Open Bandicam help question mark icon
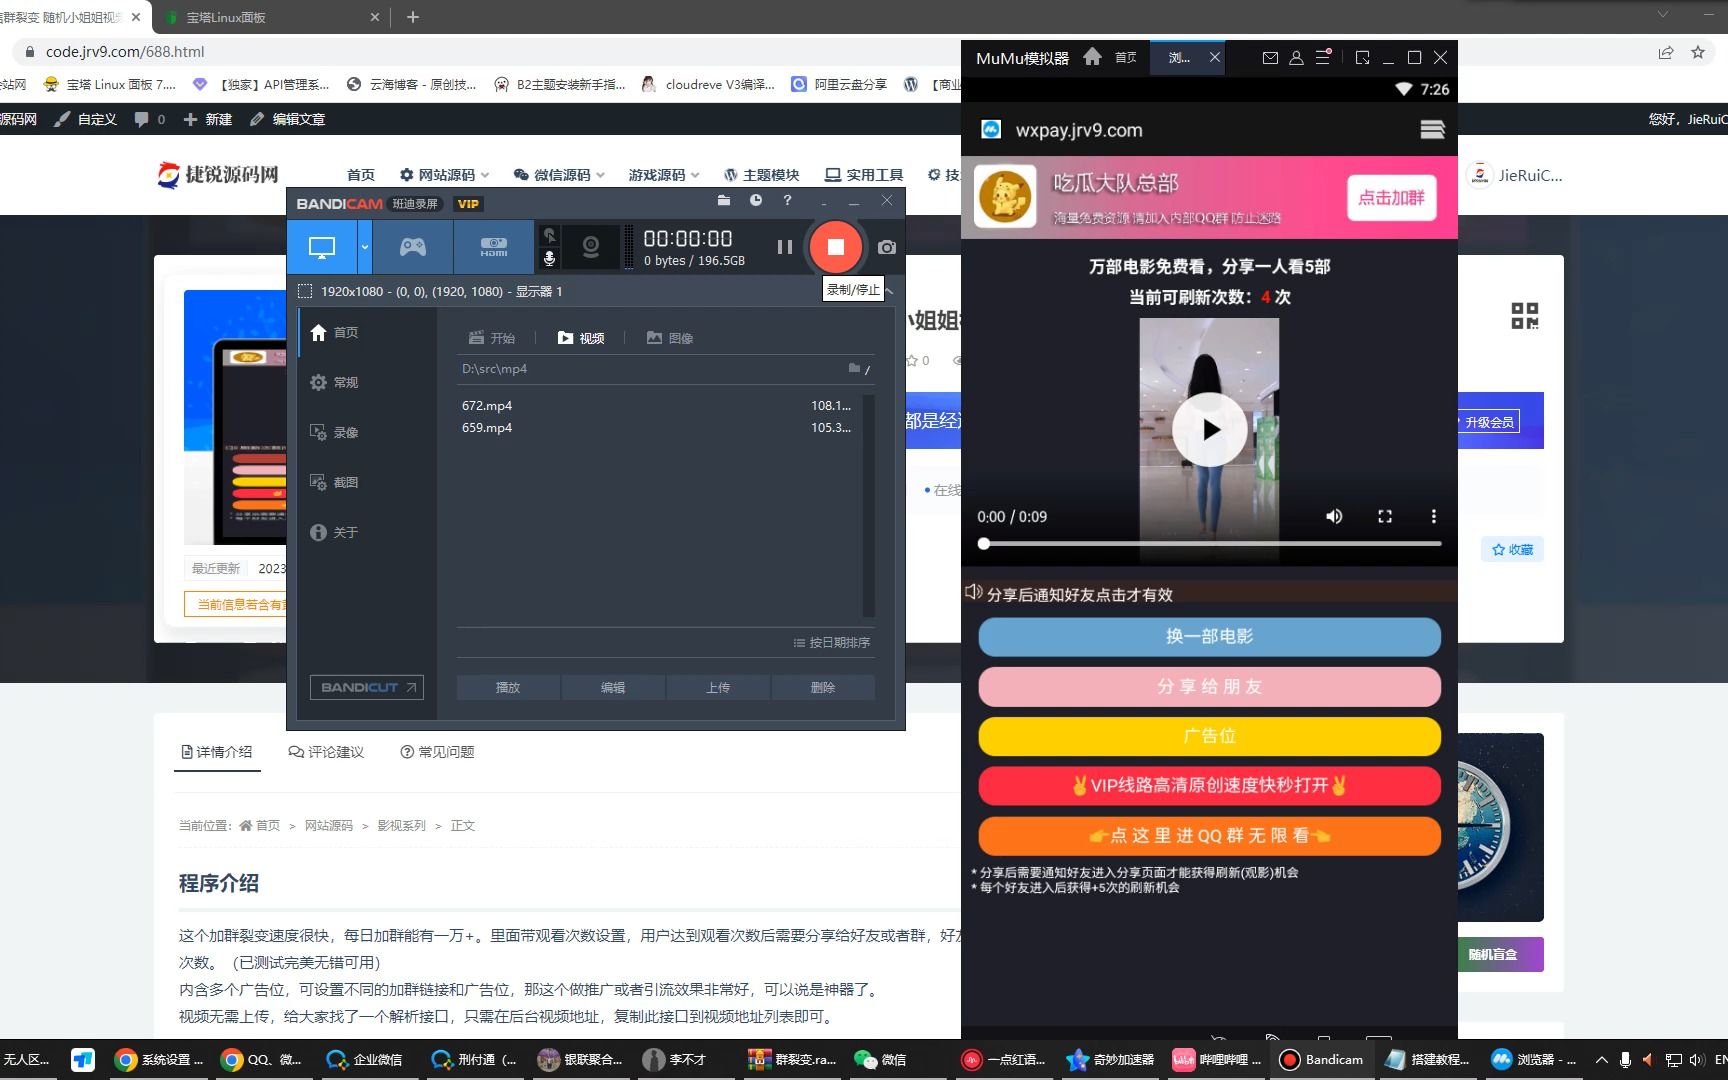Viewport: 1728px width, 1080px height. coord(788,201)
